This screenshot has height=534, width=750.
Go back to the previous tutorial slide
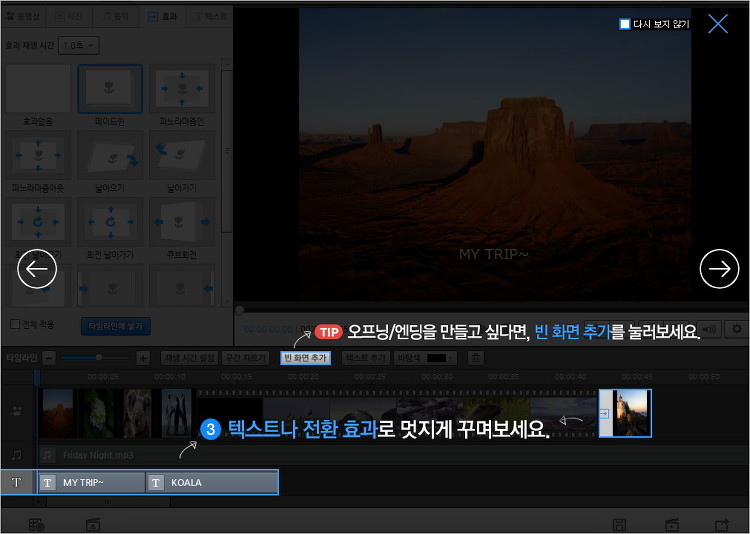(37, 269)
